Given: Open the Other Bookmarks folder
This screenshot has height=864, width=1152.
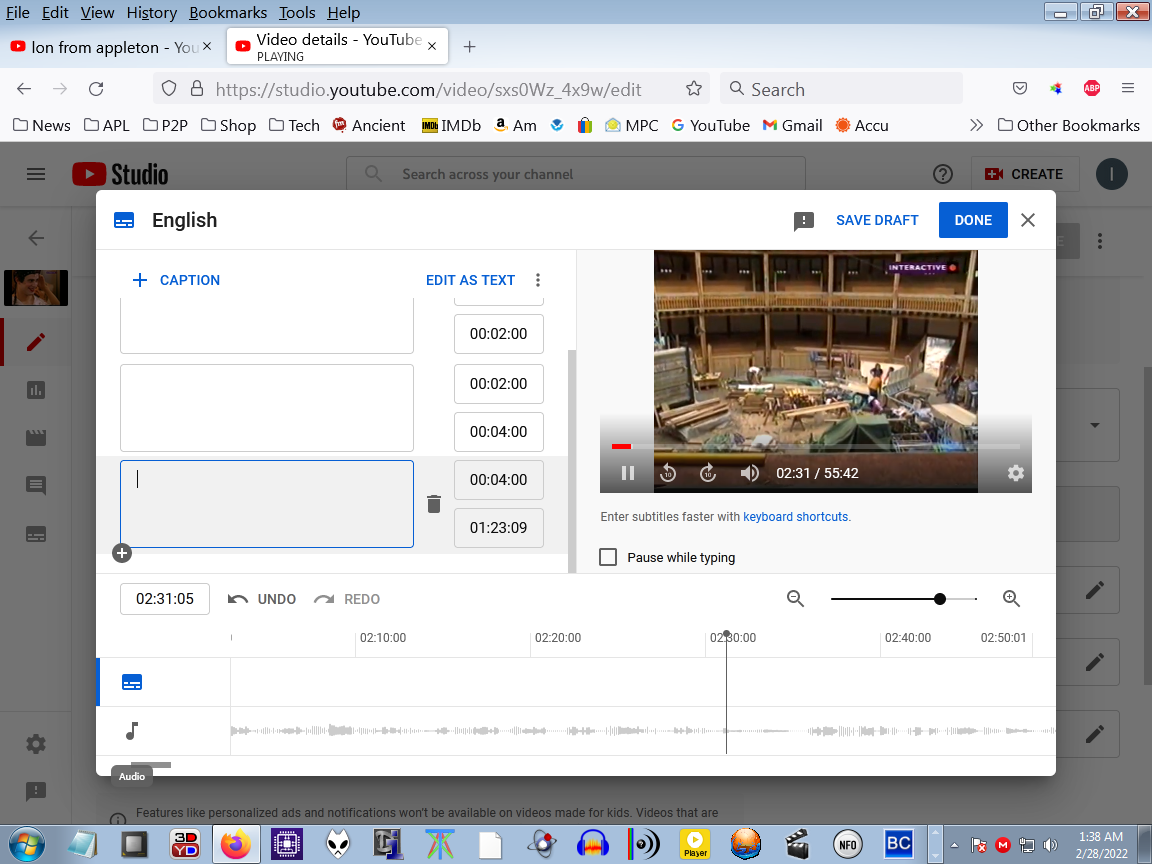Looking at the screenshot, I should [x=1069, y=125].
